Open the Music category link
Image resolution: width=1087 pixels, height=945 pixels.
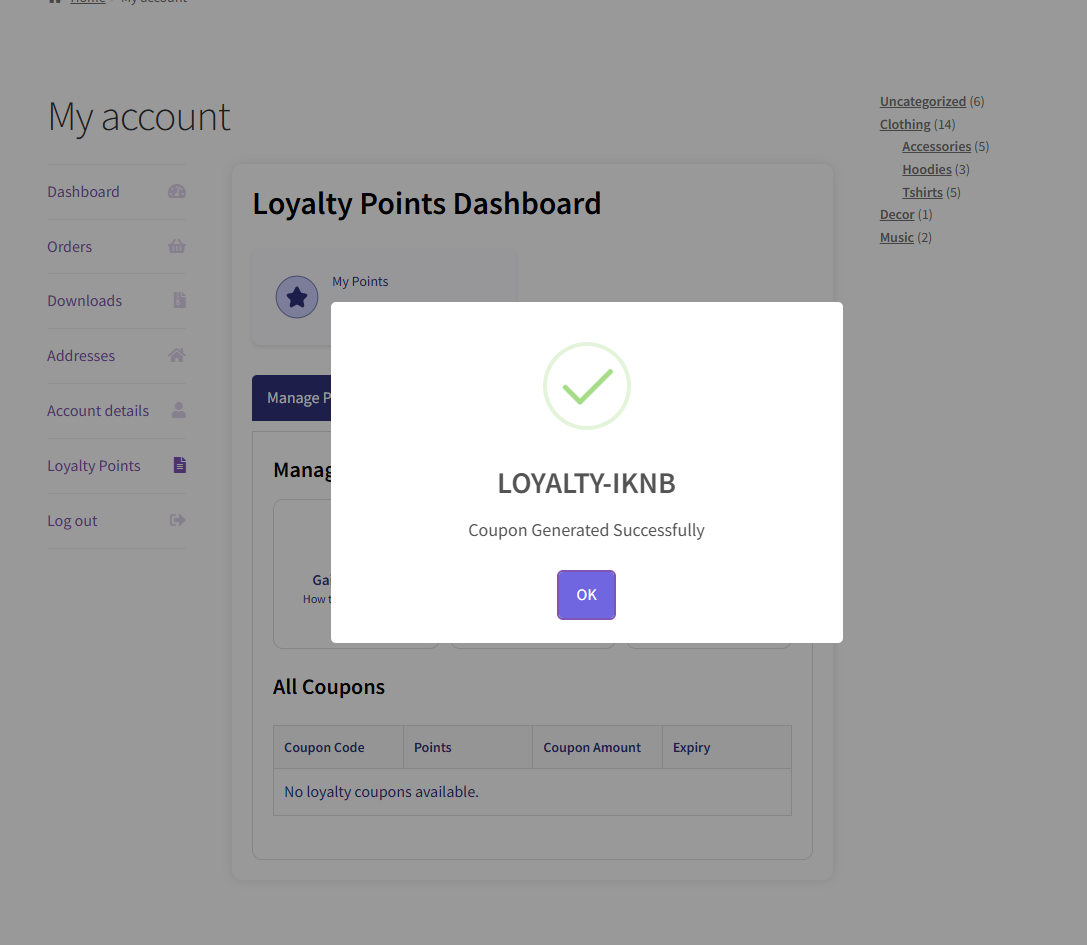coord(896,238)
